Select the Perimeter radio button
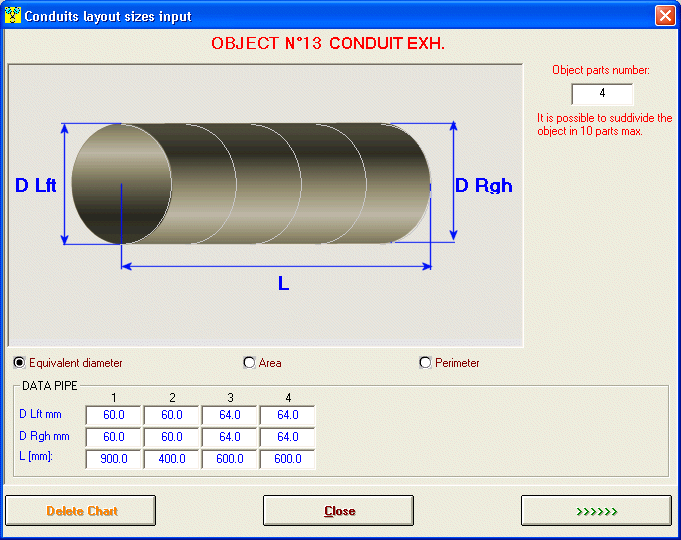Image resolution: width=681 pixels, height=540 pixels. tap(425, 362)
